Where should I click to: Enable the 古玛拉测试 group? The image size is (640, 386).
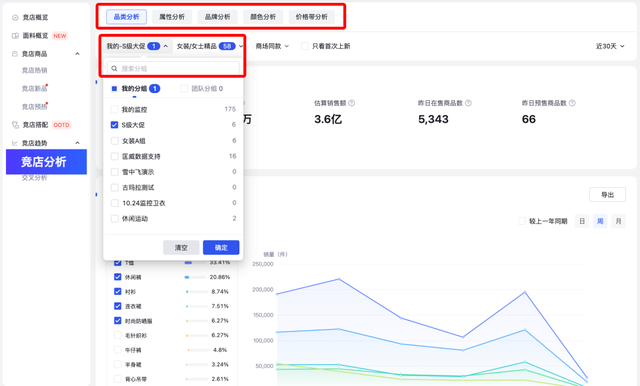click(x=115, y=187)
